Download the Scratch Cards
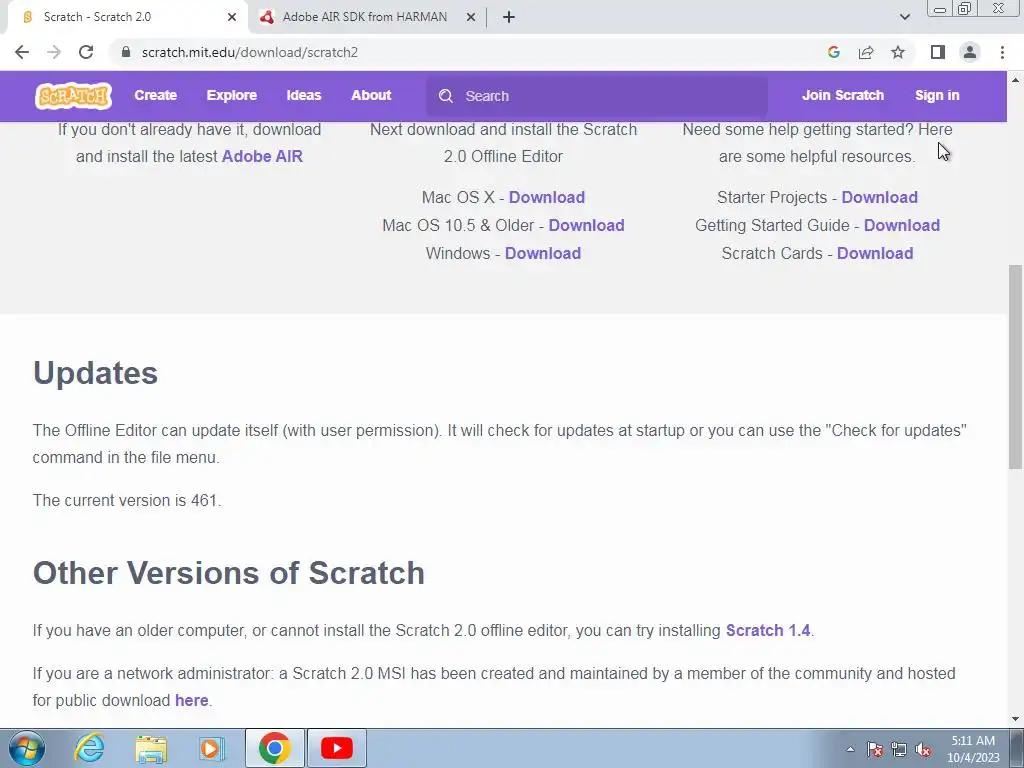The image size is (1024, 768). tap(875, 253)
